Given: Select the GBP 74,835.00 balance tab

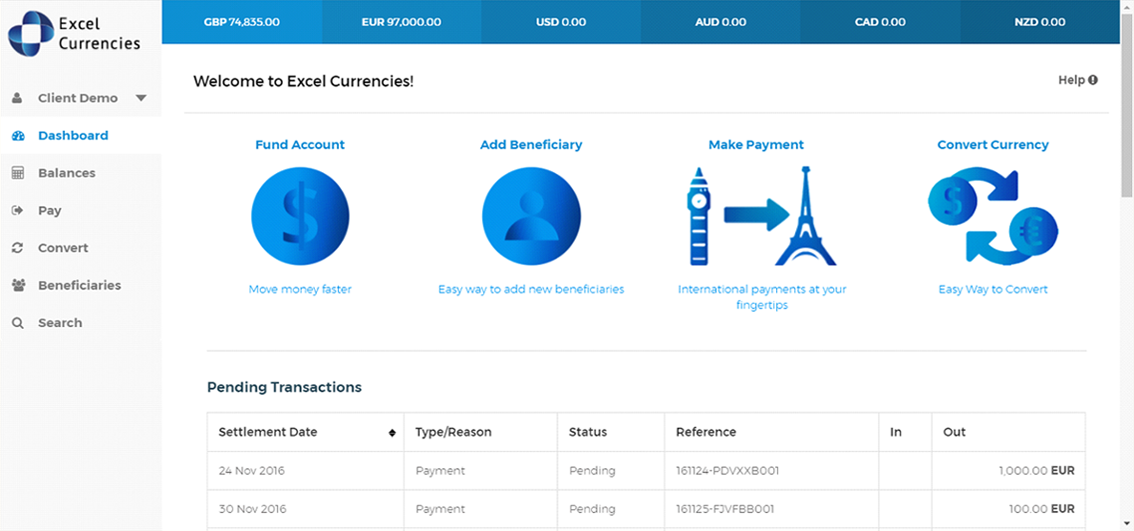Looking at the screenshot, I should tap(241, 22).
